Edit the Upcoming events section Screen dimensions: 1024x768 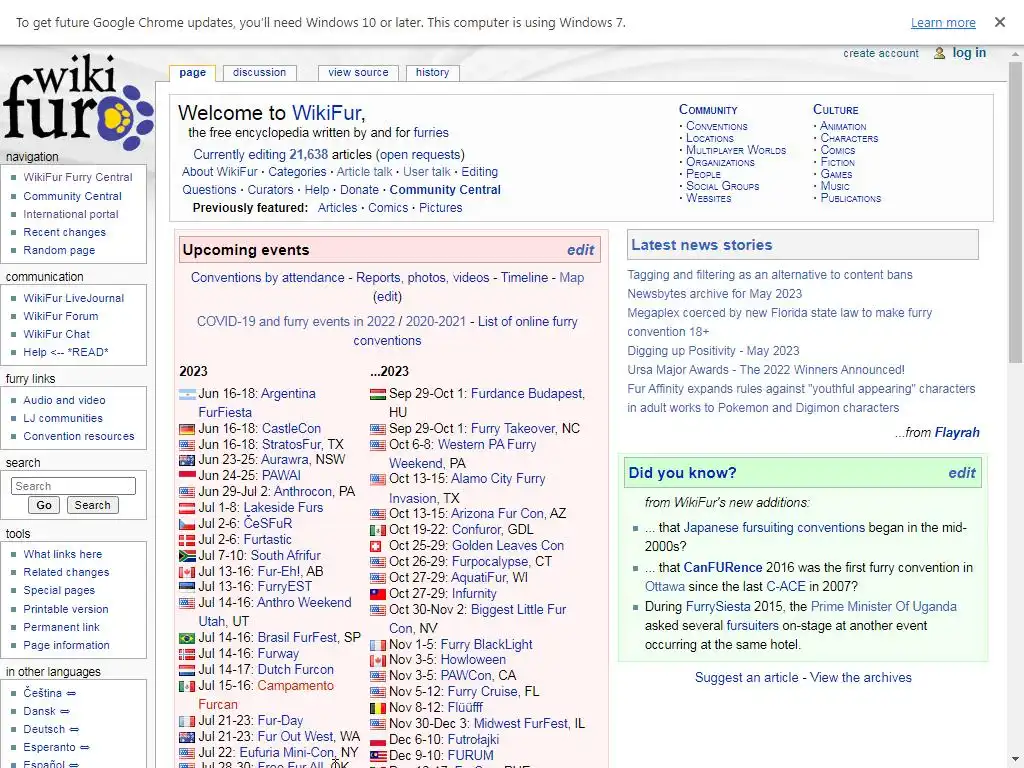pos(580,250)
